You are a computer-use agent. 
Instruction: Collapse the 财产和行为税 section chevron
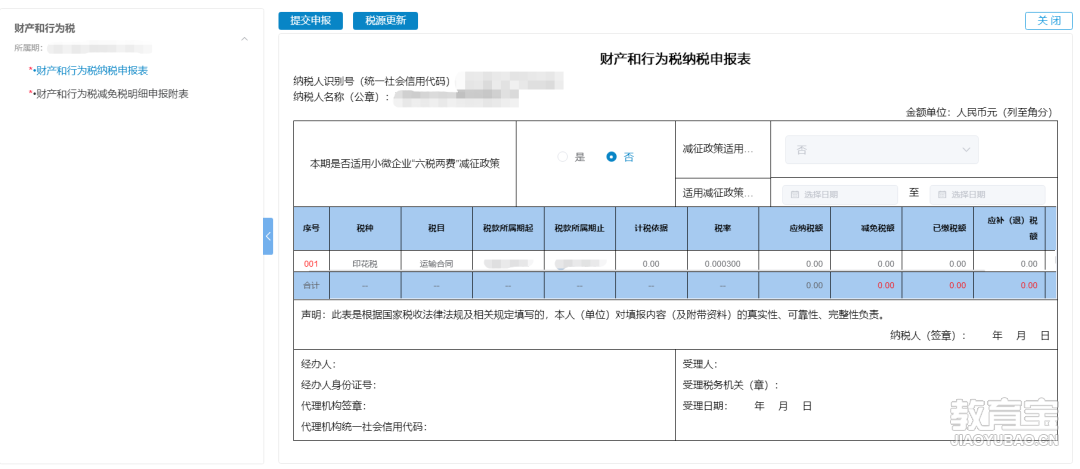245,39
